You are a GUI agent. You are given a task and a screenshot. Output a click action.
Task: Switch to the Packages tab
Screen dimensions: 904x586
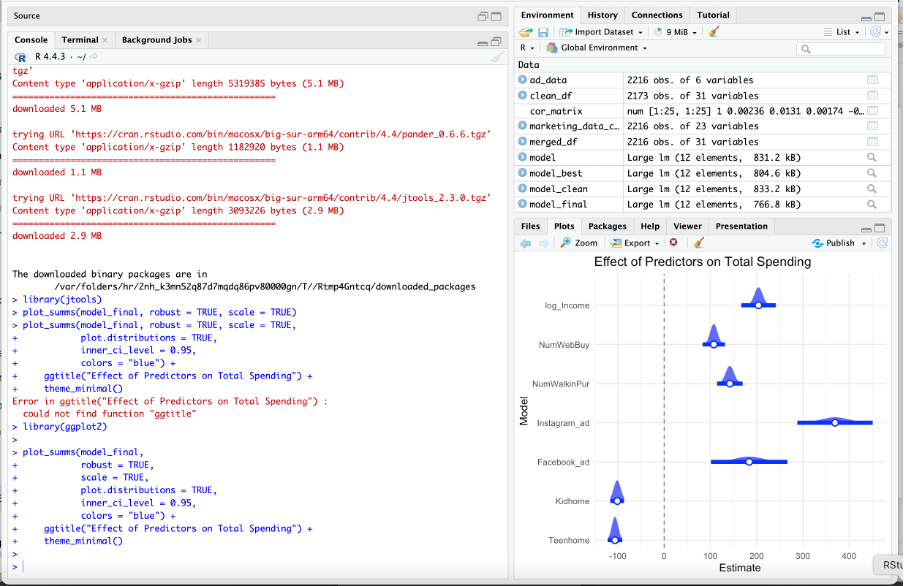point(607,226)
